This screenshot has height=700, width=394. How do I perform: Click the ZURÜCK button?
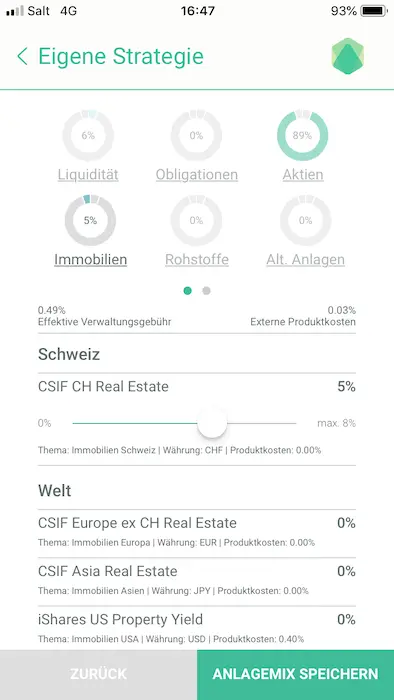click(98, 675)
